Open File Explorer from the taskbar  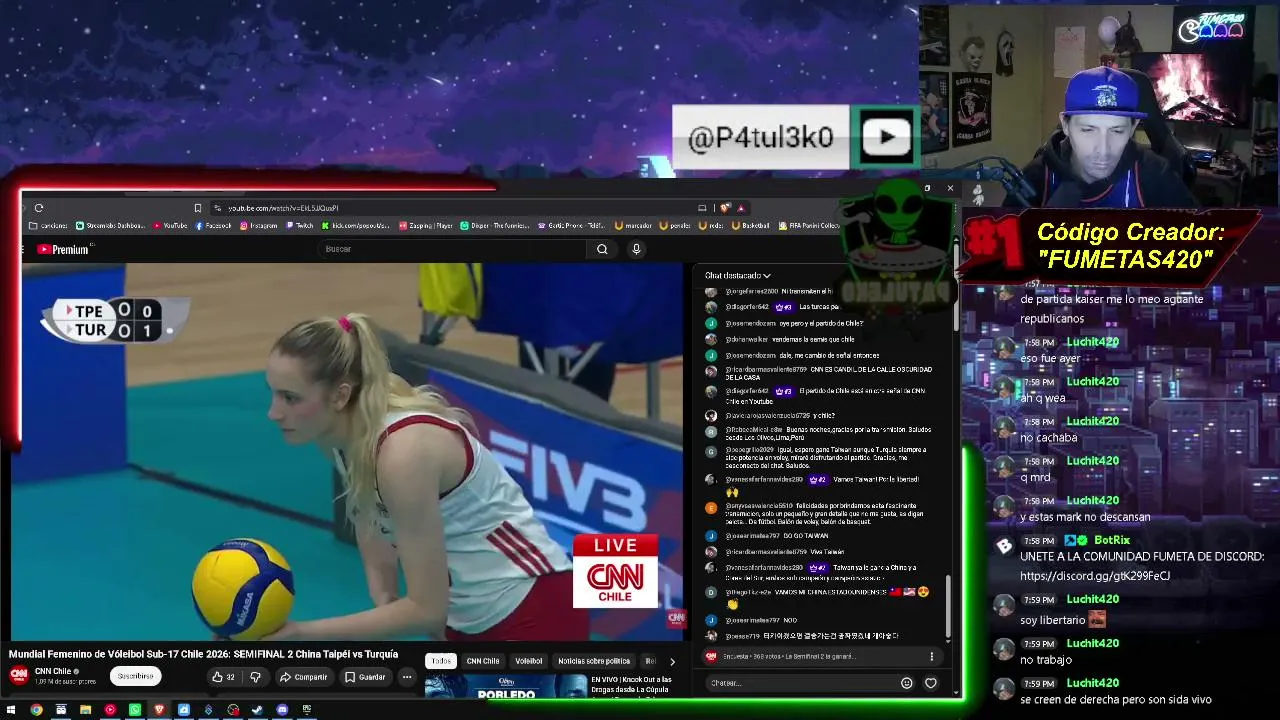pyautogui.click(x=85, y=710)
